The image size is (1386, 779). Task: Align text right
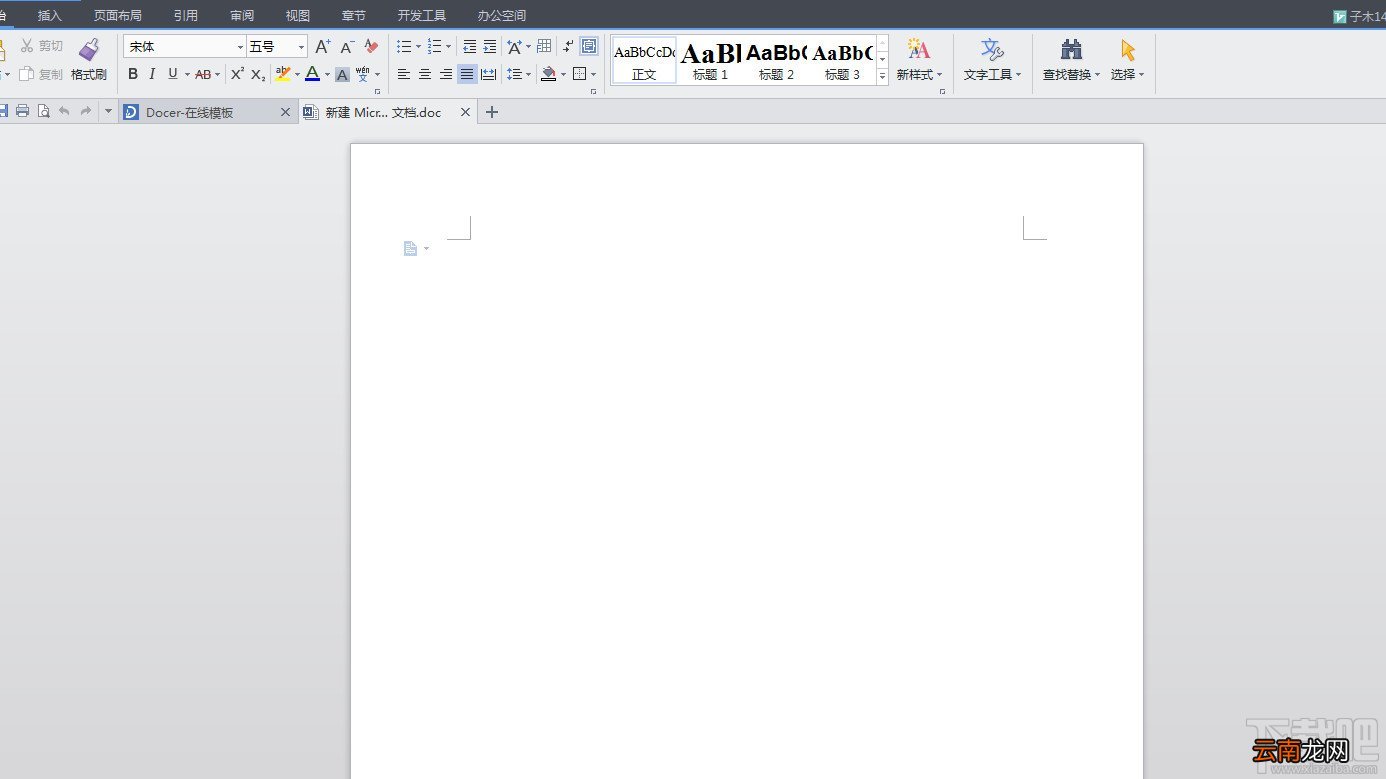pyautogui.click(x=446, y=74)
